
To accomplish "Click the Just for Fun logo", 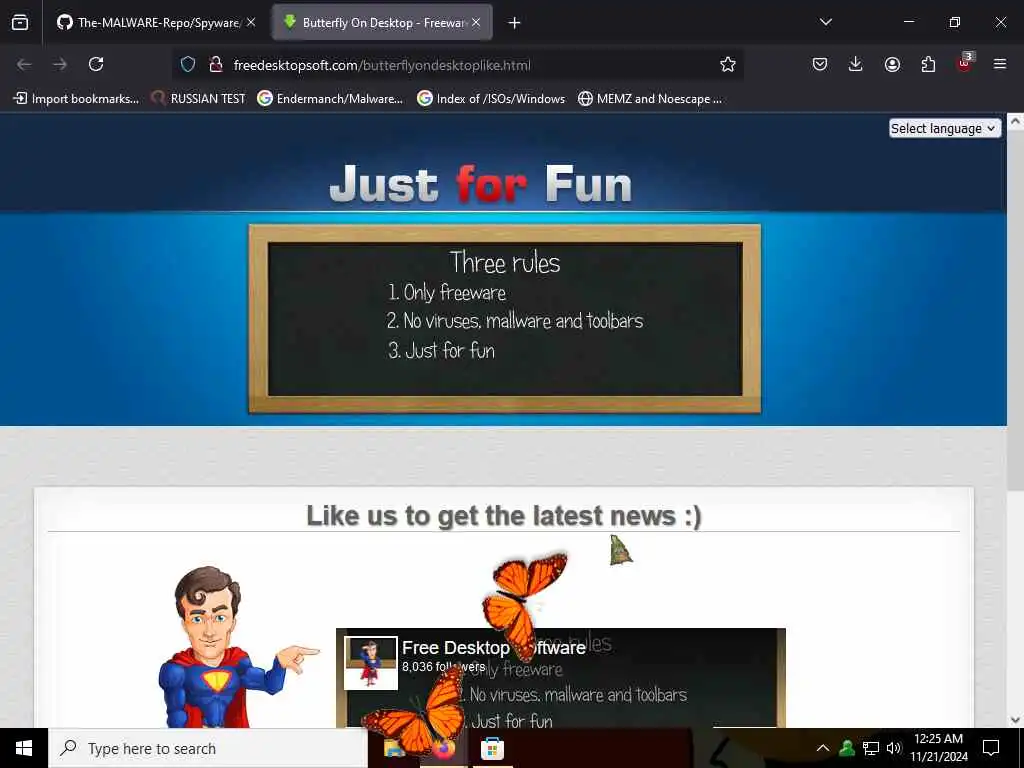I will (481, 184).
